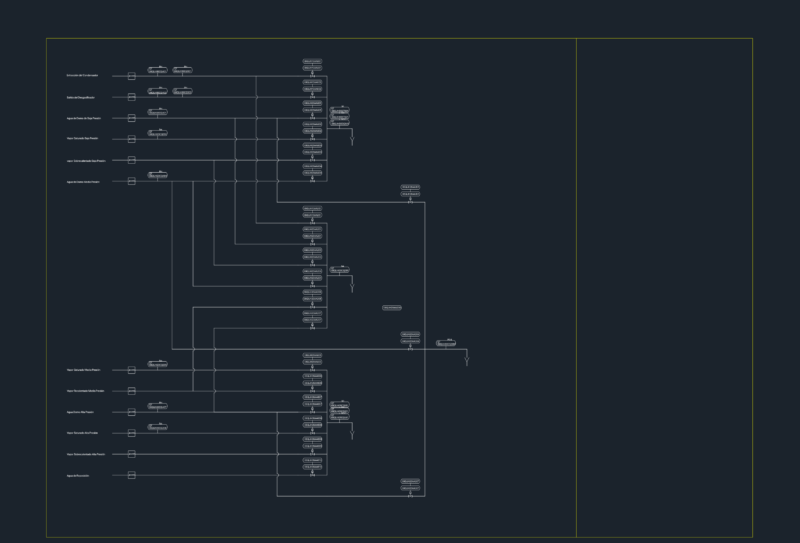
Task: Select square block symbol on Salida del Desgasificador line
Action: coord(132,97)
